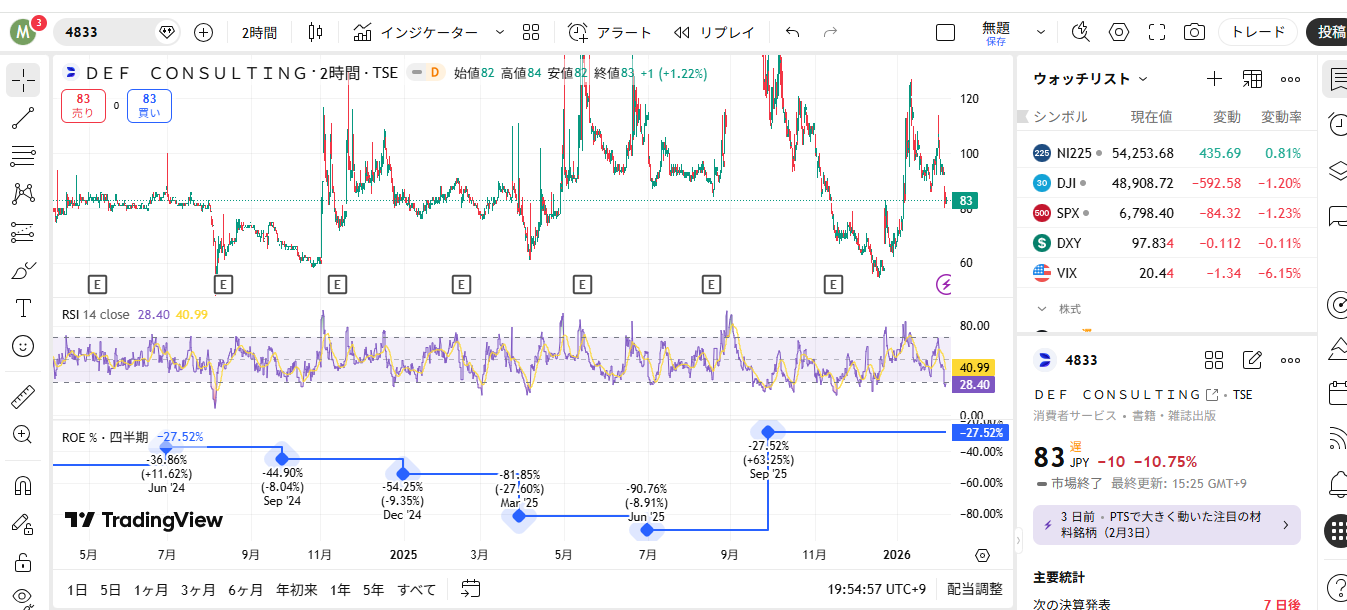This screenshot has width=1347, height=610.
Task: Open the candlestick chart type selector
Action: 316,32
